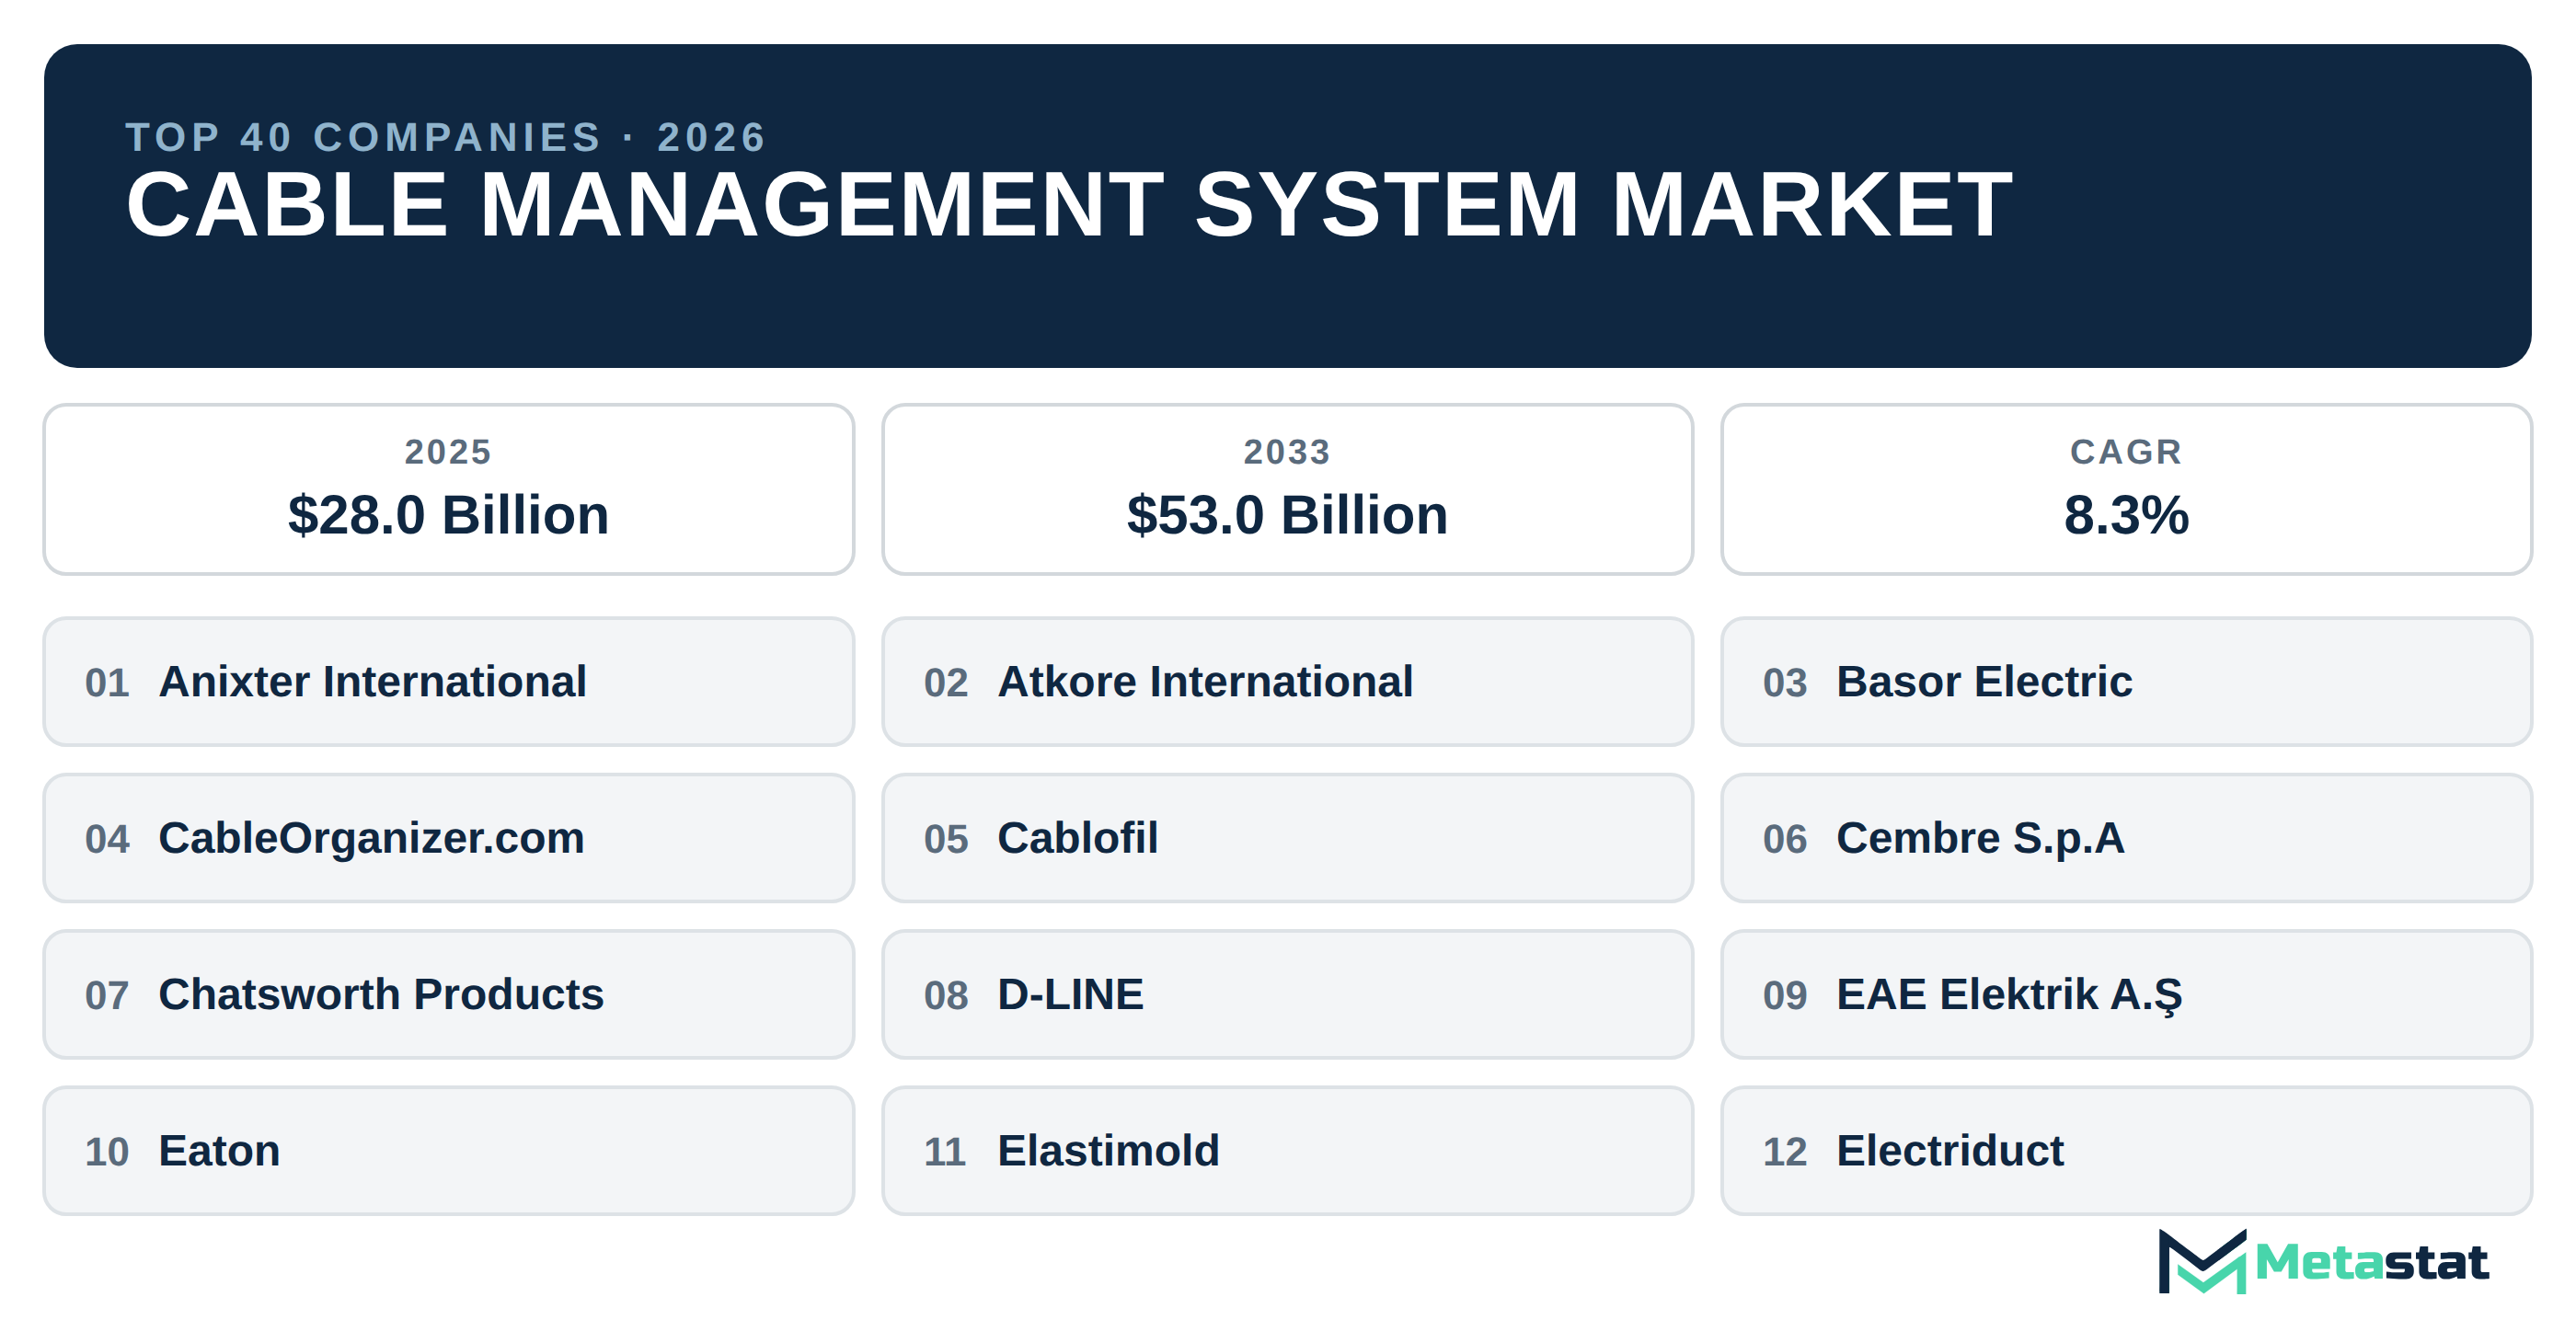Click the EAE Elektrik A.Ş card
This screenshot has width=2576, height=1343.
tap(2126, 994)
